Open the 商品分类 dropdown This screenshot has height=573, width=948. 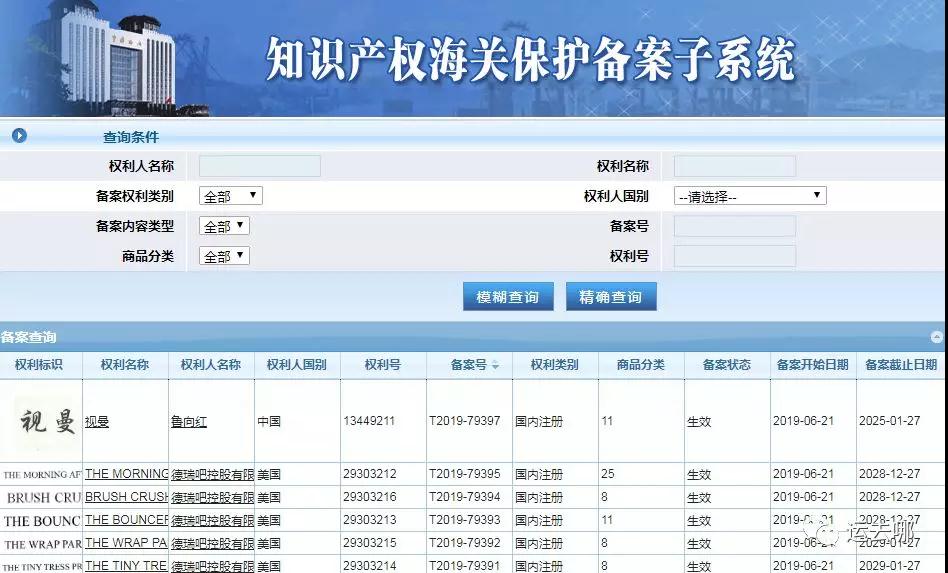coord(224,256)
